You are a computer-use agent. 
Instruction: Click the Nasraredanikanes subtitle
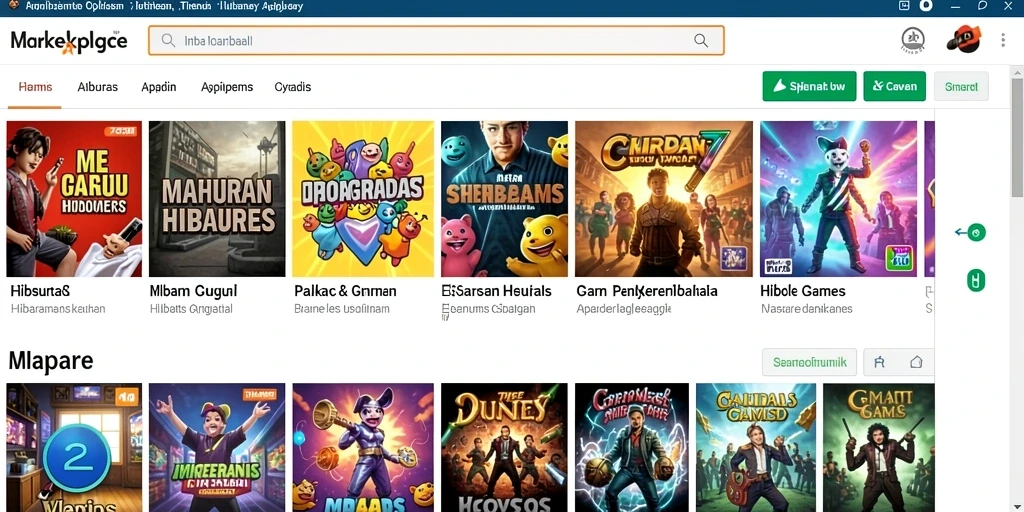(807, 309)
